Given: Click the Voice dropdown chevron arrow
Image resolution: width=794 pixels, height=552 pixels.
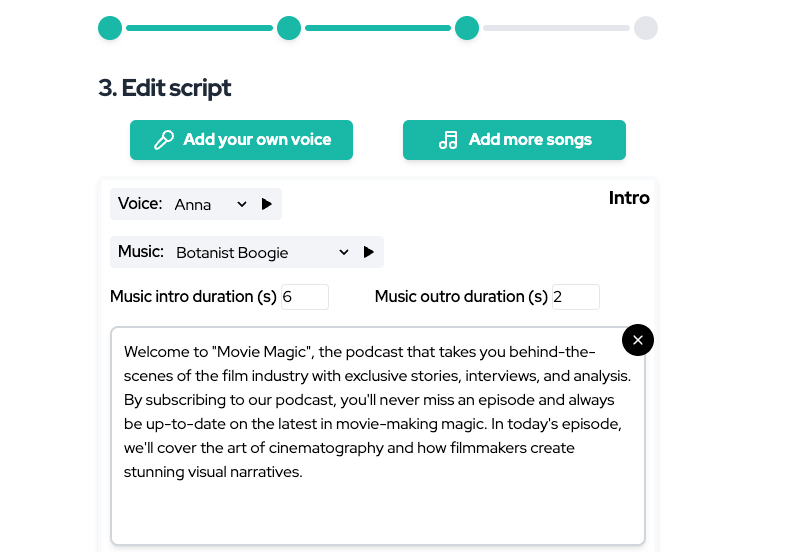Looking at the screenshot, I should click(241, 204).
